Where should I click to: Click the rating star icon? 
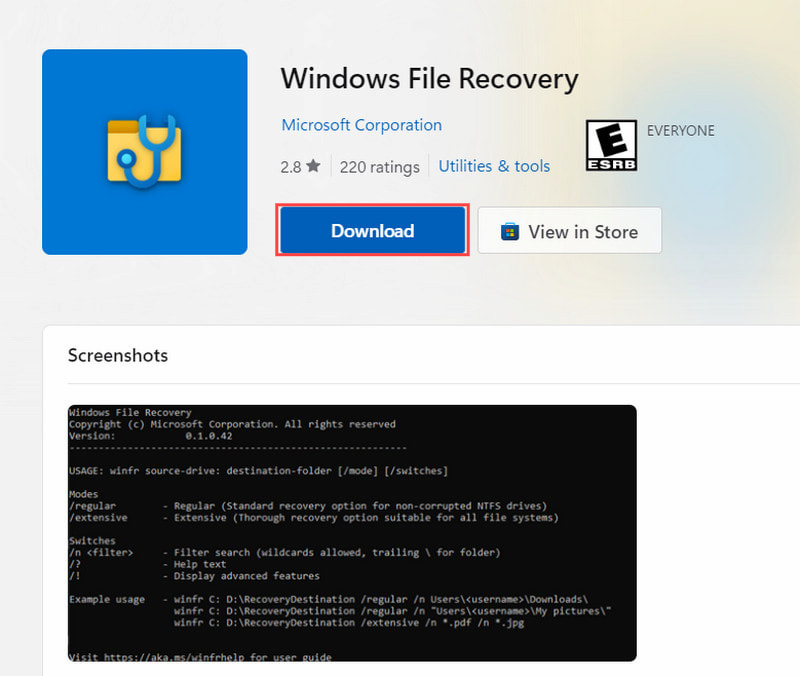pyautogui.click(x=313, y=166)
